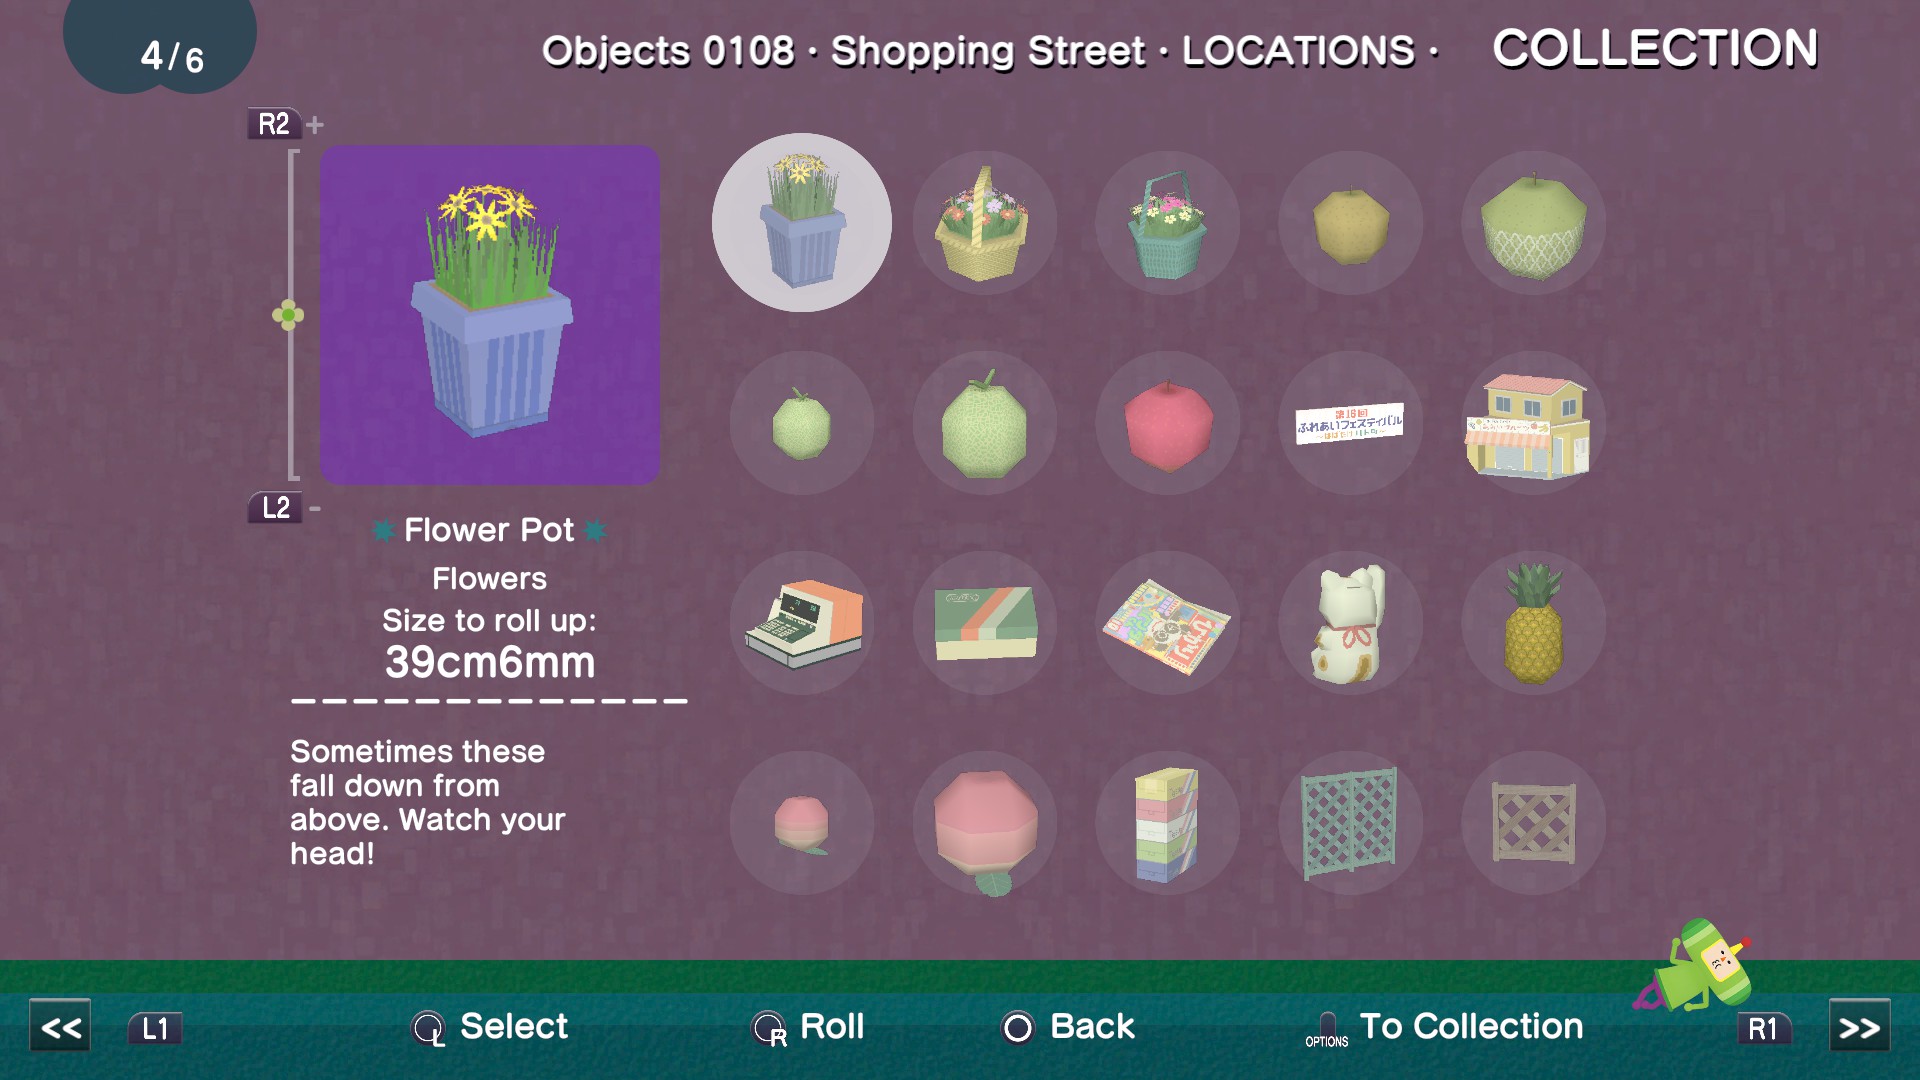Choose the cash register object
This screenshot has height=1080, width=1920.
point(803,624)
